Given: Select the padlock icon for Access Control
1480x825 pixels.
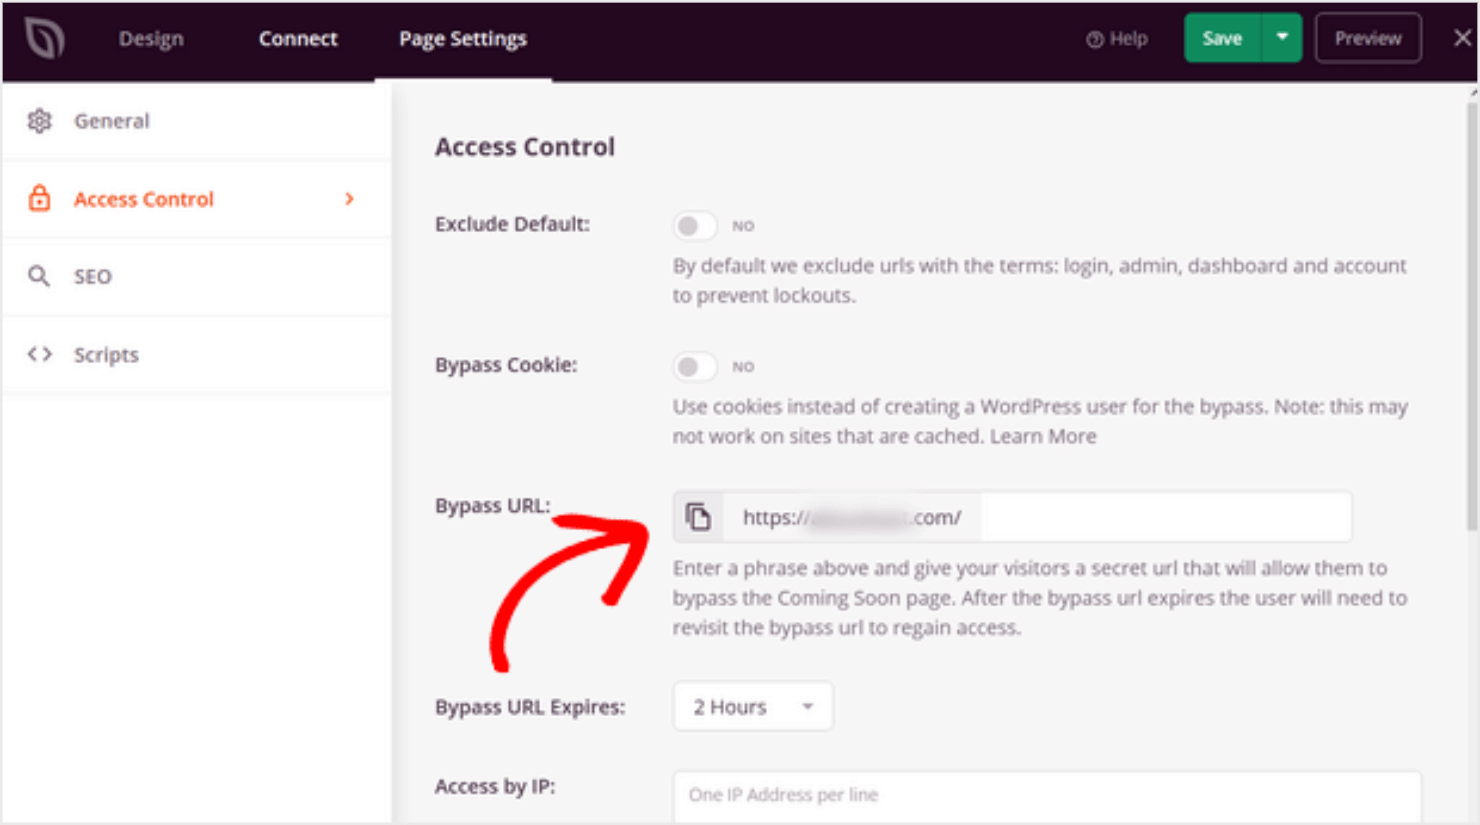Looking at the screenshot, I should (40, 199).
